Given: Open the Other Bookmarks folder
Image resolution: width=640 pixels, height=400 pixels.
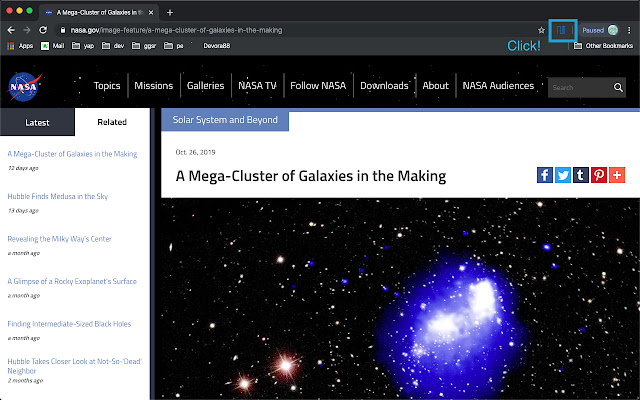Looking at the screenshot, I should [x=603, y=46].
